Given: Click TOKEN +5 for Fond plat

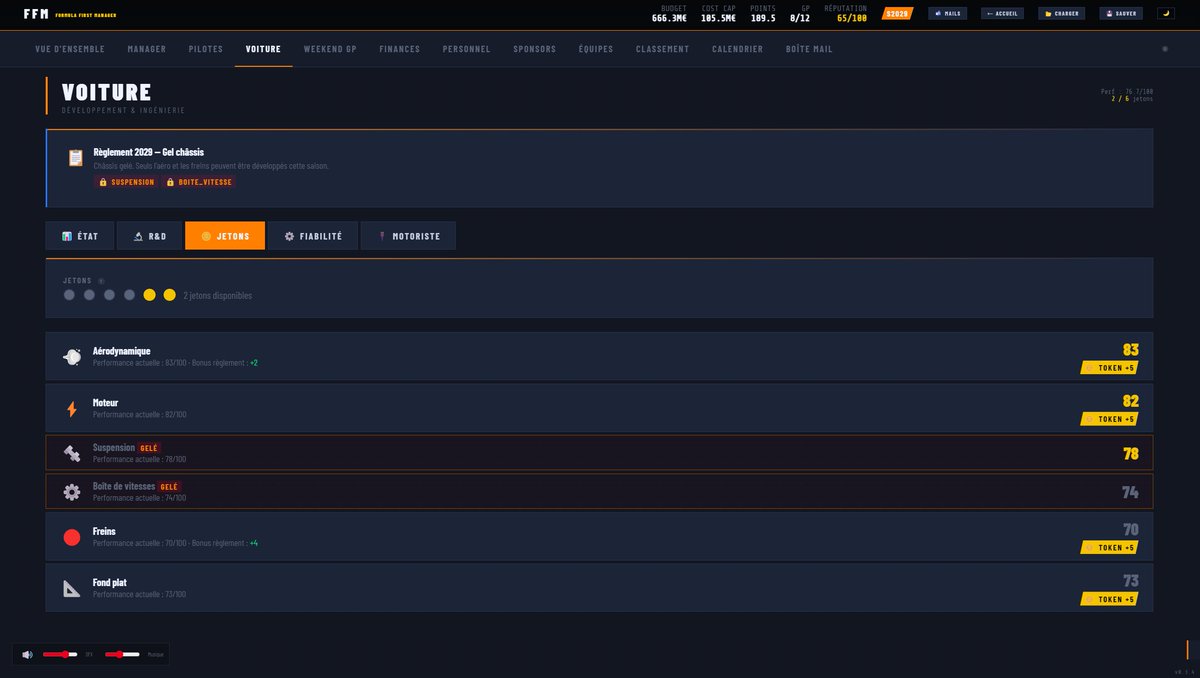Looking at the screenshot, I should [x=1111, y=599].
